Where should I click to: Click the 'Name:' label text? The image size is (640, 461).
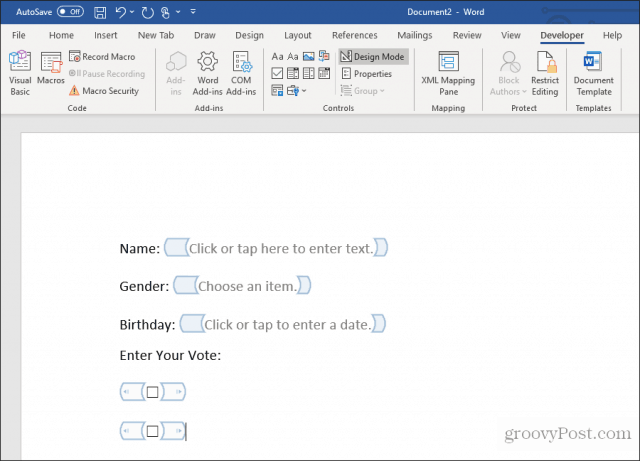[140, 248]
